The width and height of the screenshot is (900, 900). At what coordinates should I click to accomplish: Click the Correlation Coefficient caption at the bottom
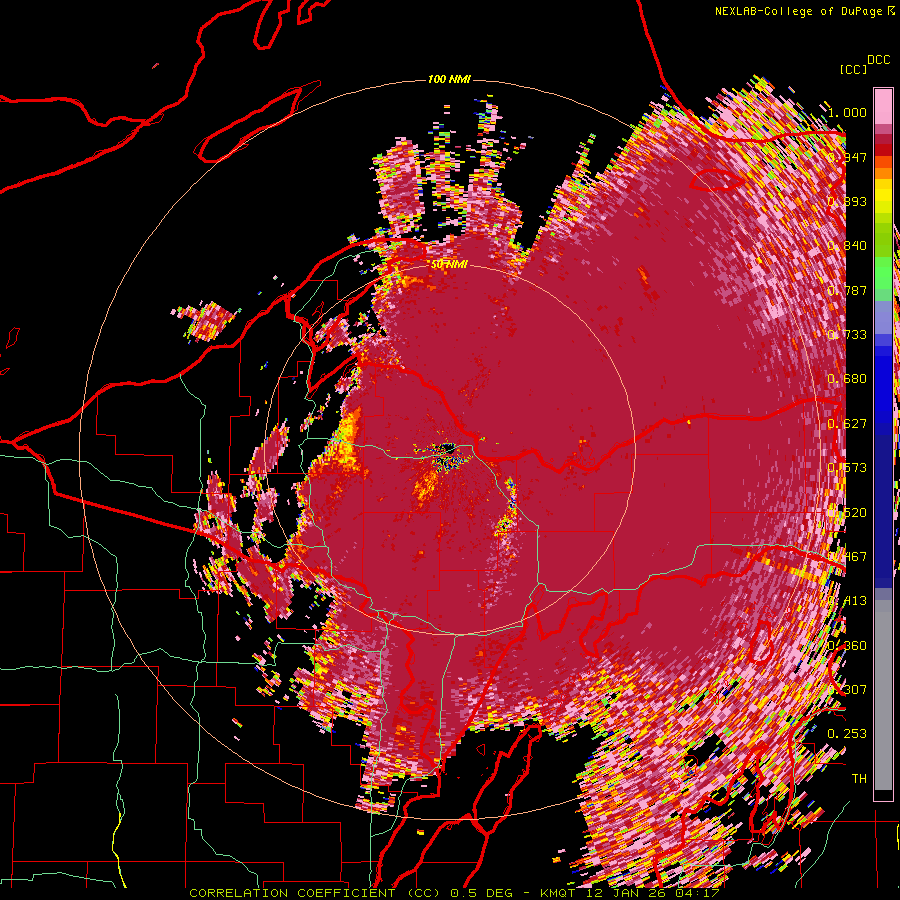454,893
